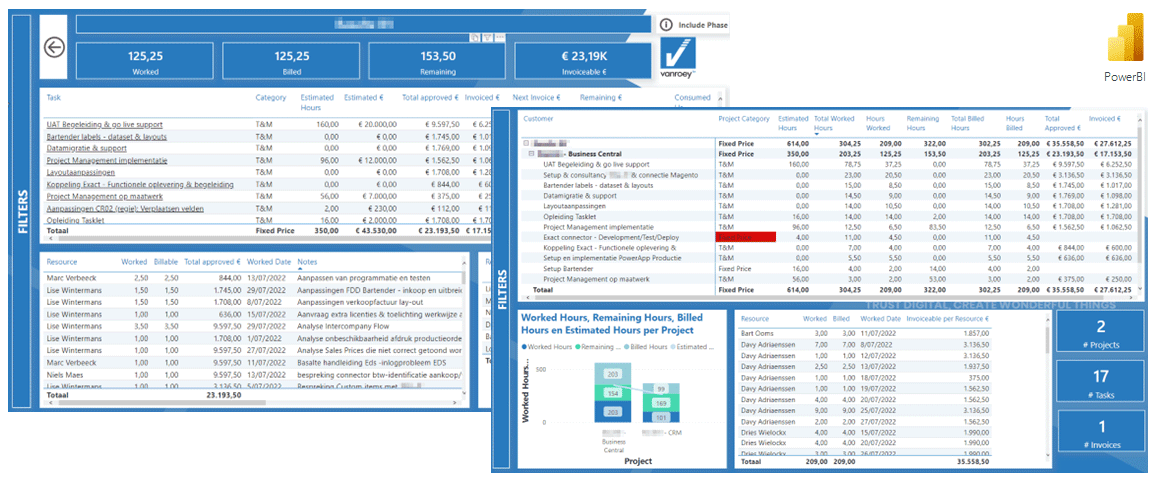Sort by Total approved € column in task table
Screen dimensions: 1156x481
(x=431, y=97)
